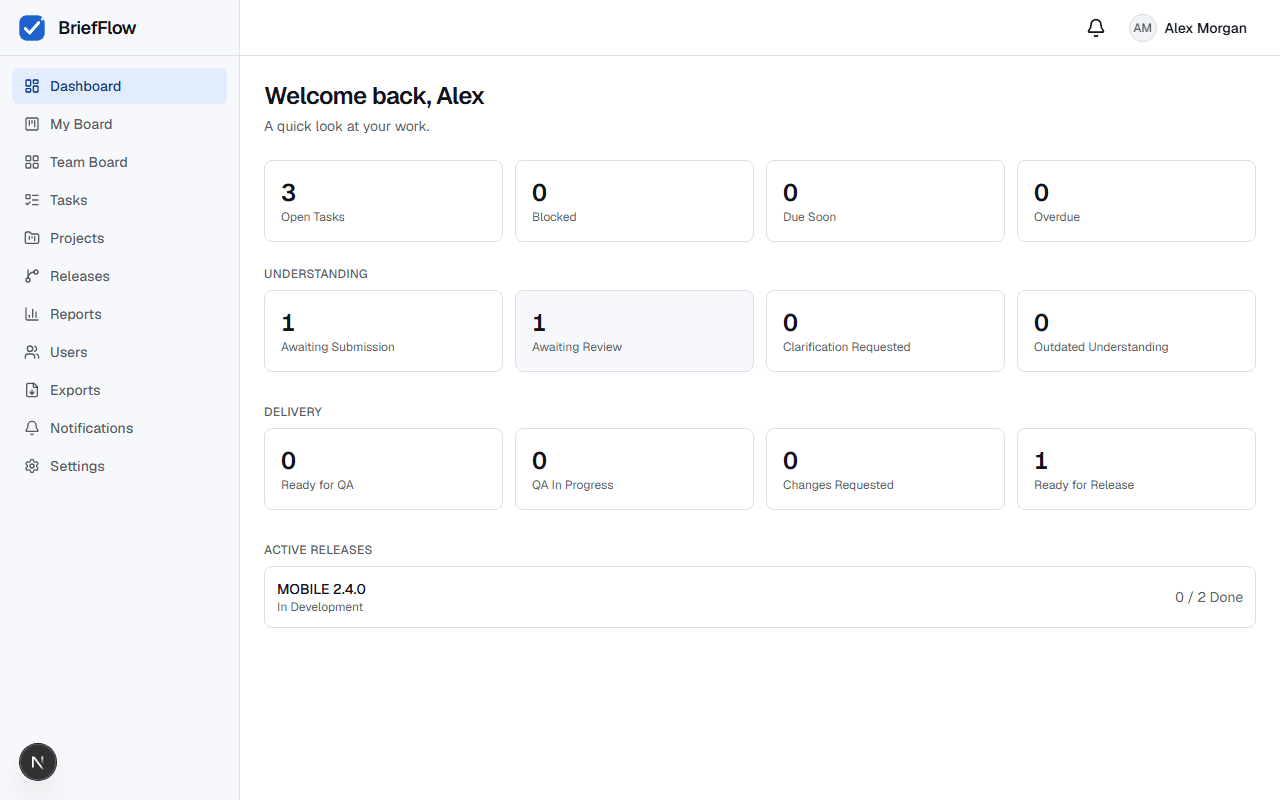Screen dimensions: 1280x800
Task: Click the "0 / 2 Done" progress text
Action: [x=1209, y=597]
